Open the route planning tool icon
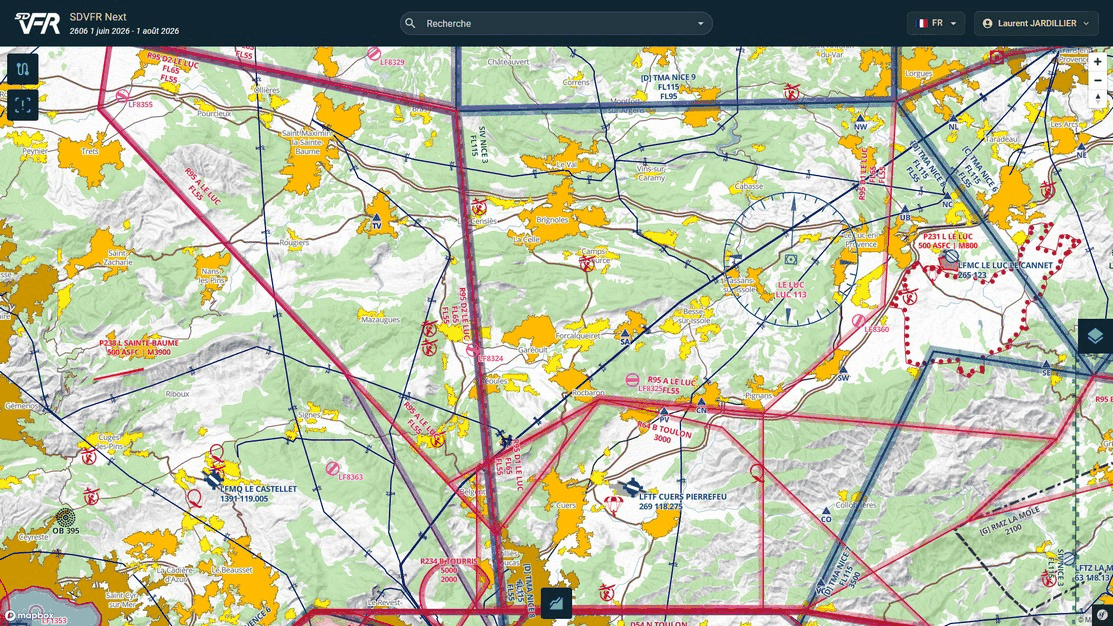Screen dimensions: 1113x626 (23, 69)
